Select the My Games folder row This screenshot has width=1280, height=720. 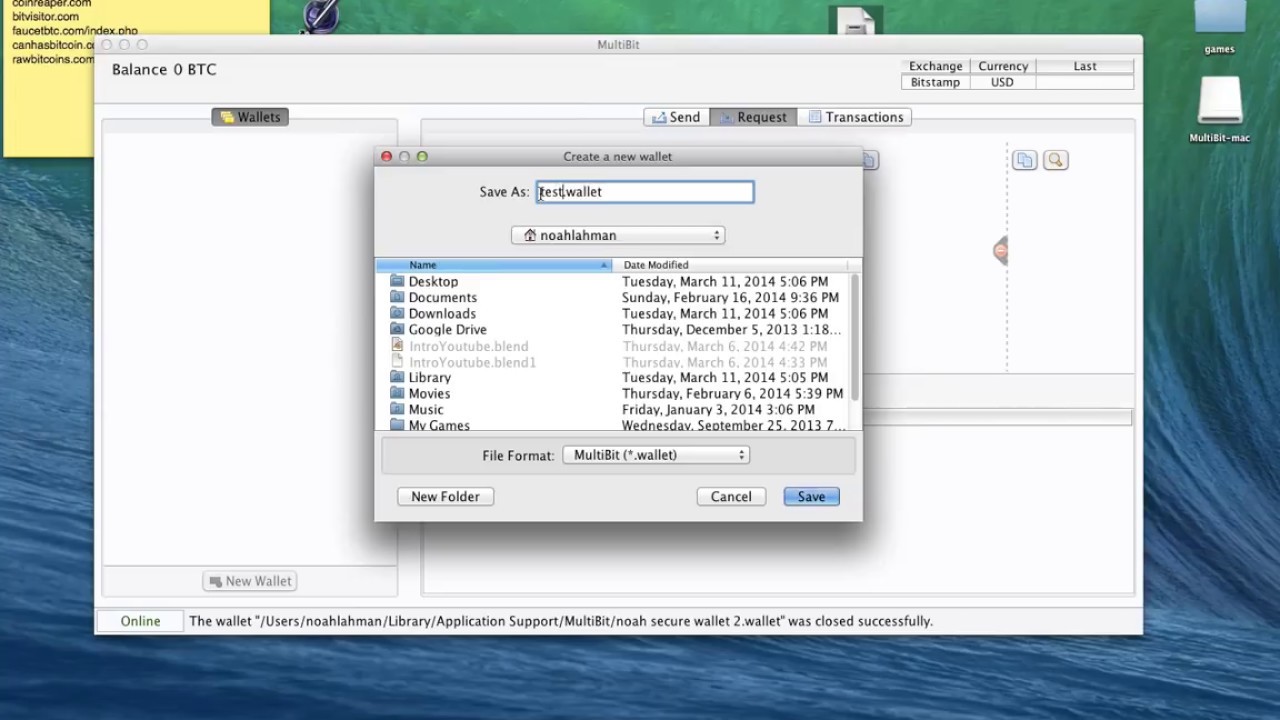pyautogui.click(x=612, y=425)
